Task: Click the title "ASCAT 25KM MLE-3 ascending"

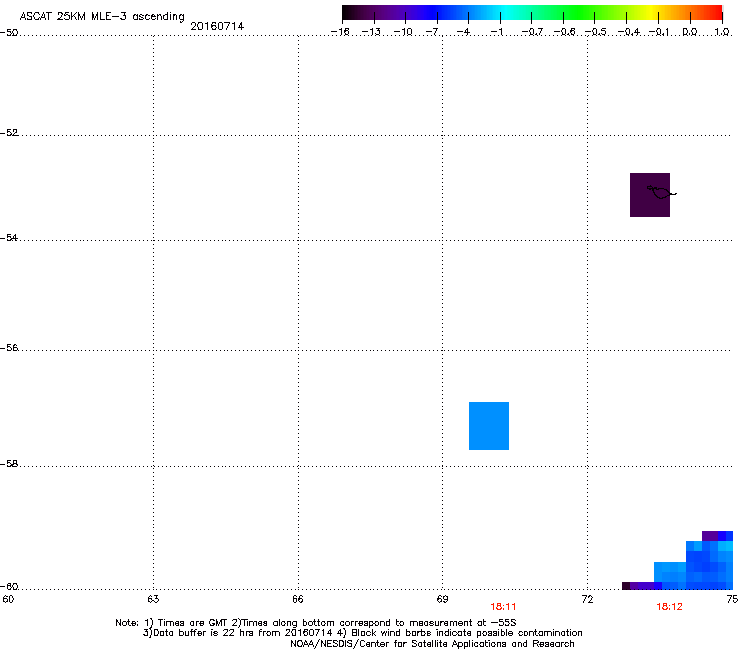Action: coord(102,17)
